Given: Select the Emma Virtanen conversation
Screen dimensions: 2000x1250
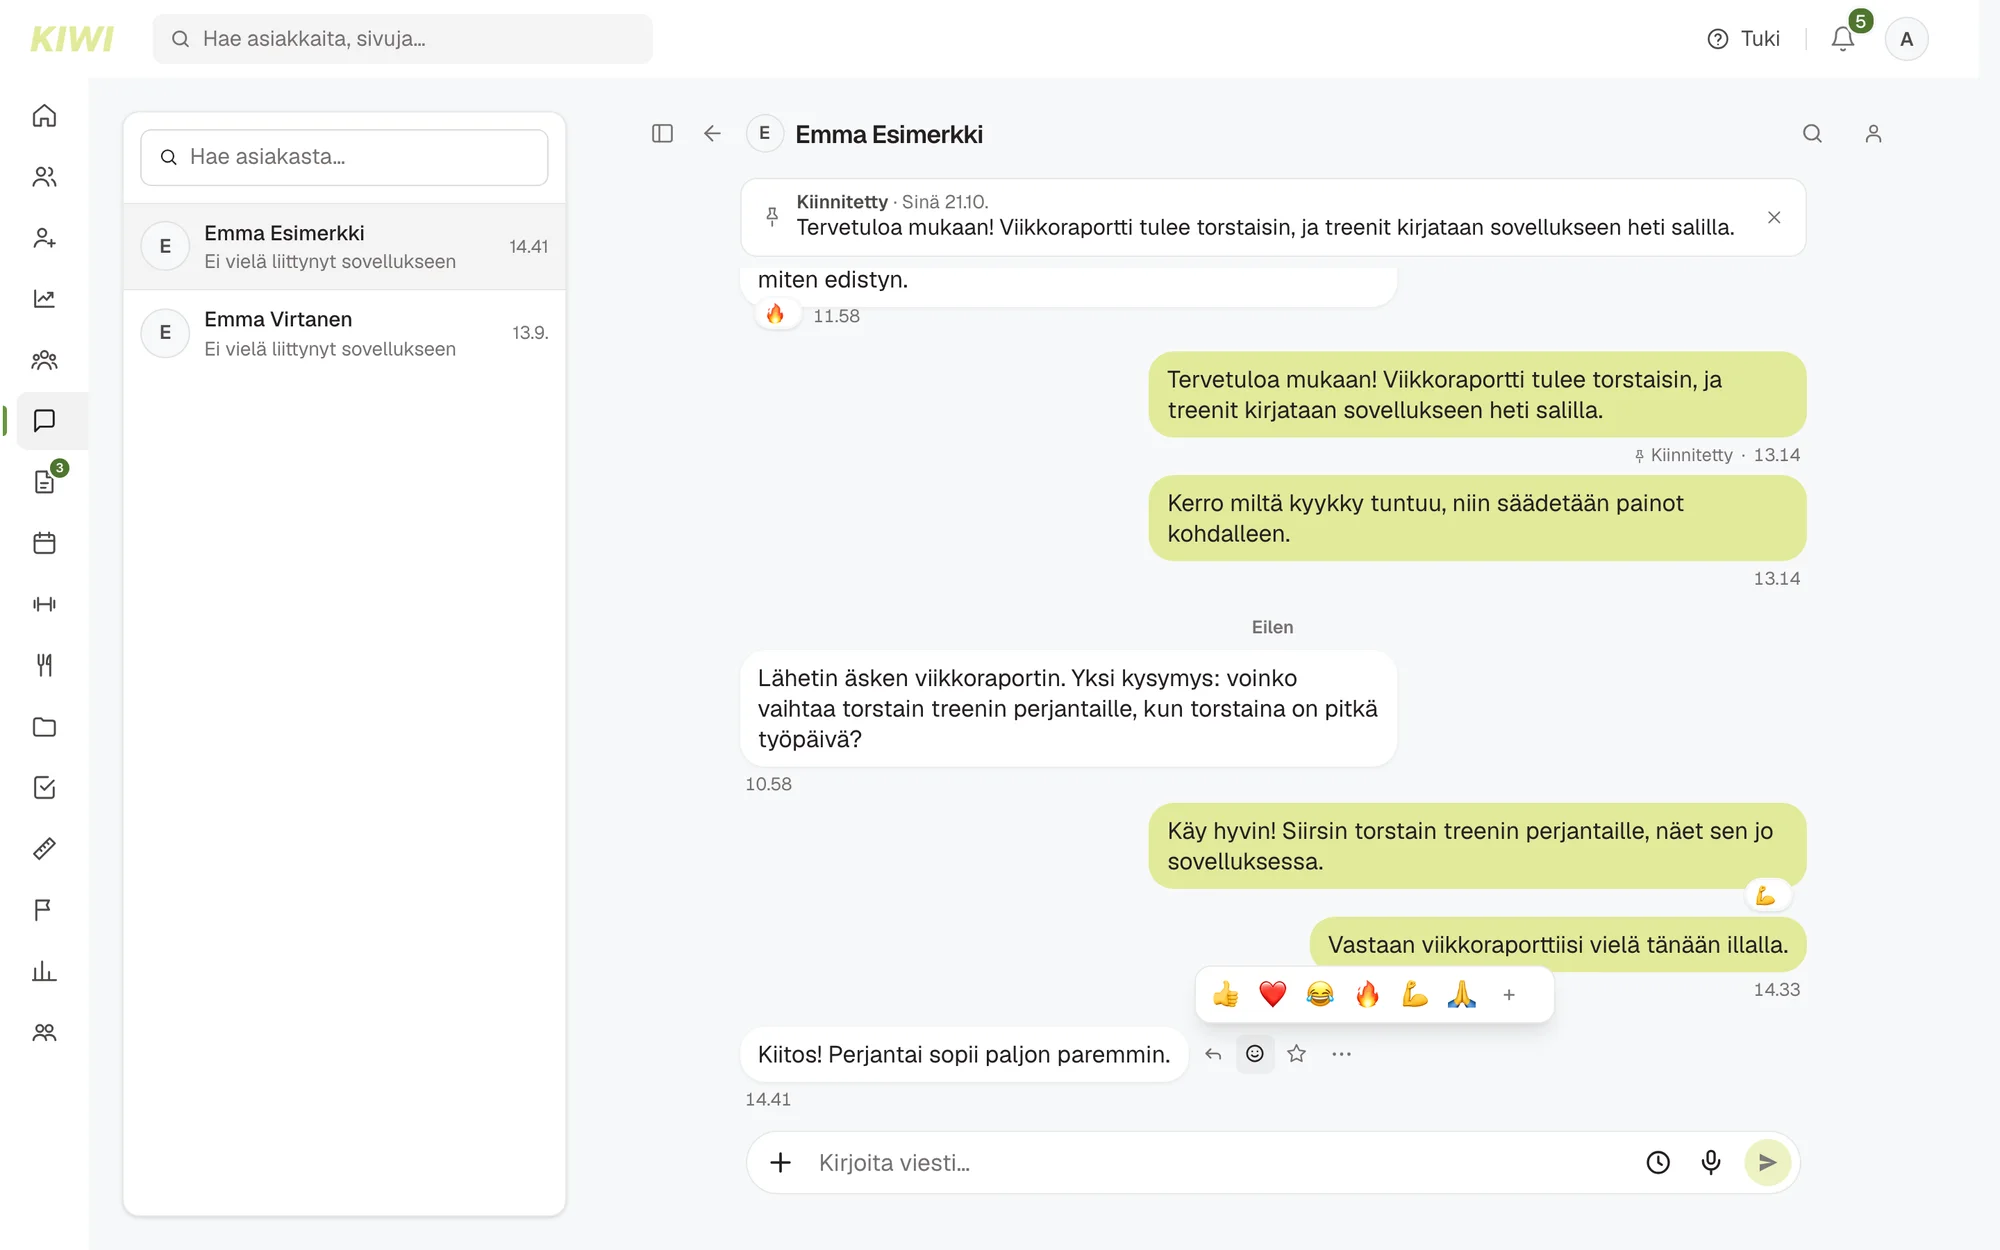Looking at the screenshot, I should click(345, 333).
